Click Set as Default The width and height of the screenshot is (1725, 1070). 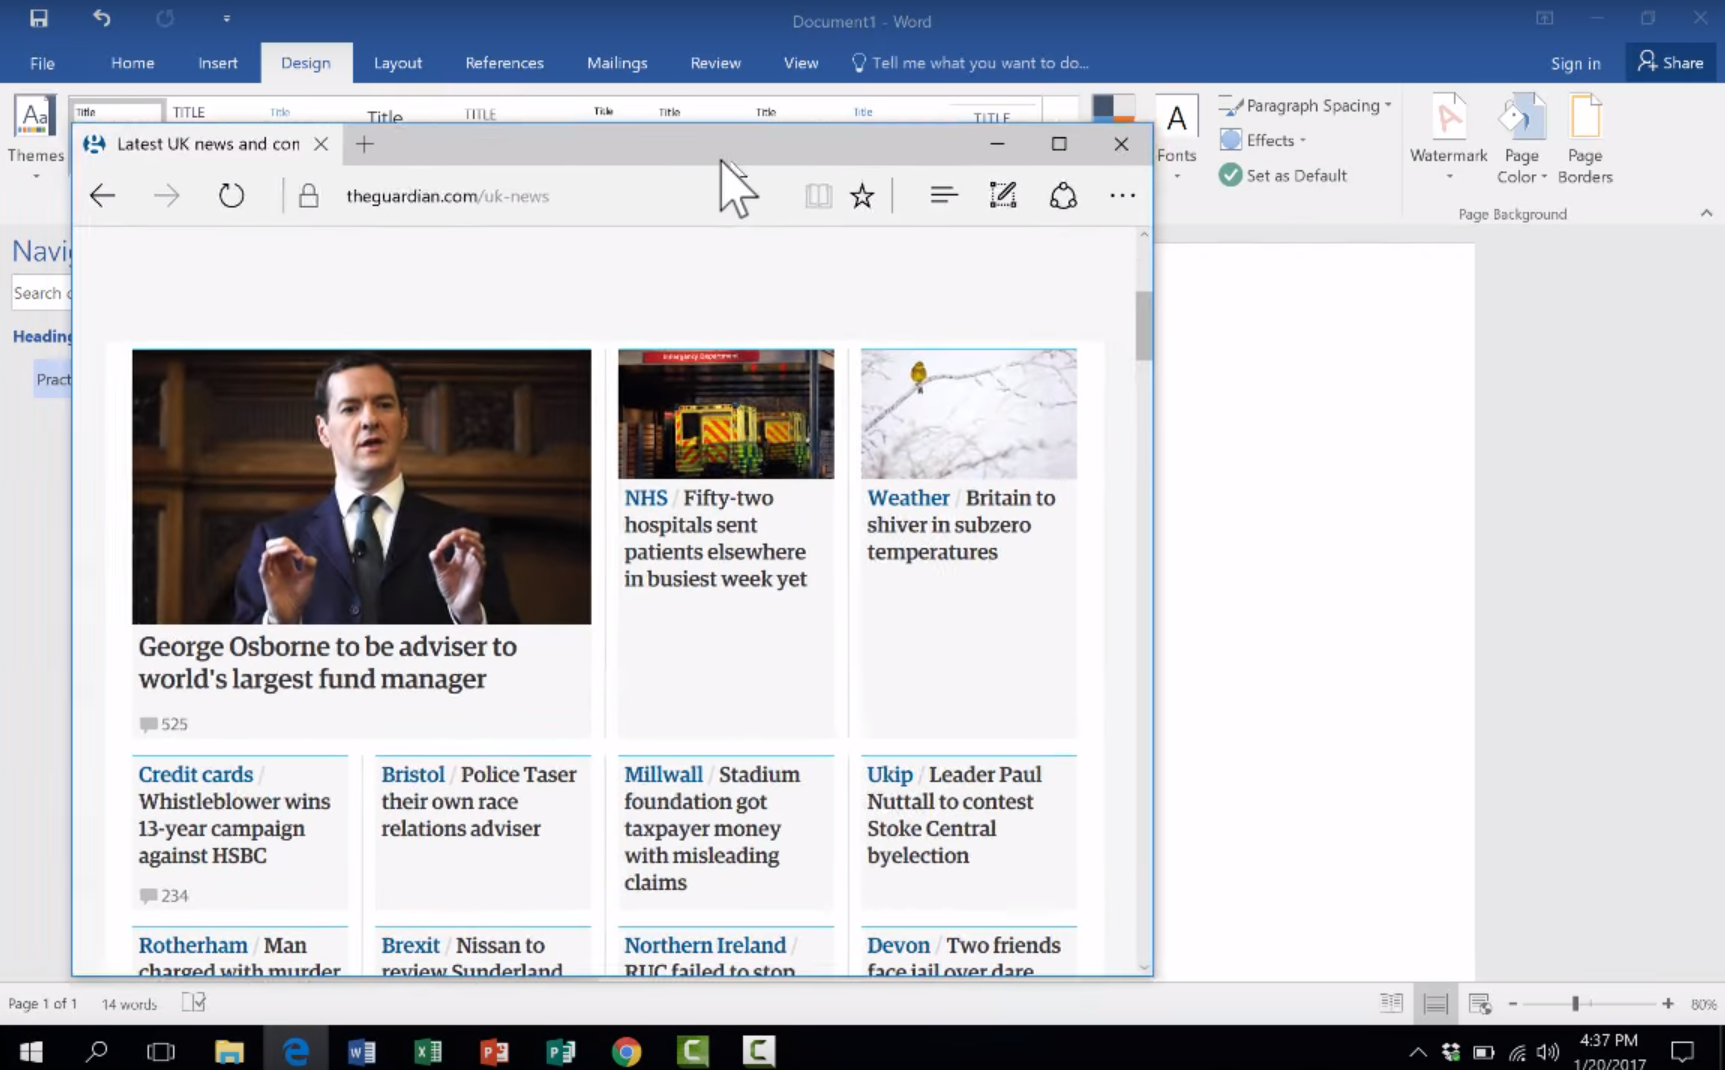tap(1283, 175)
